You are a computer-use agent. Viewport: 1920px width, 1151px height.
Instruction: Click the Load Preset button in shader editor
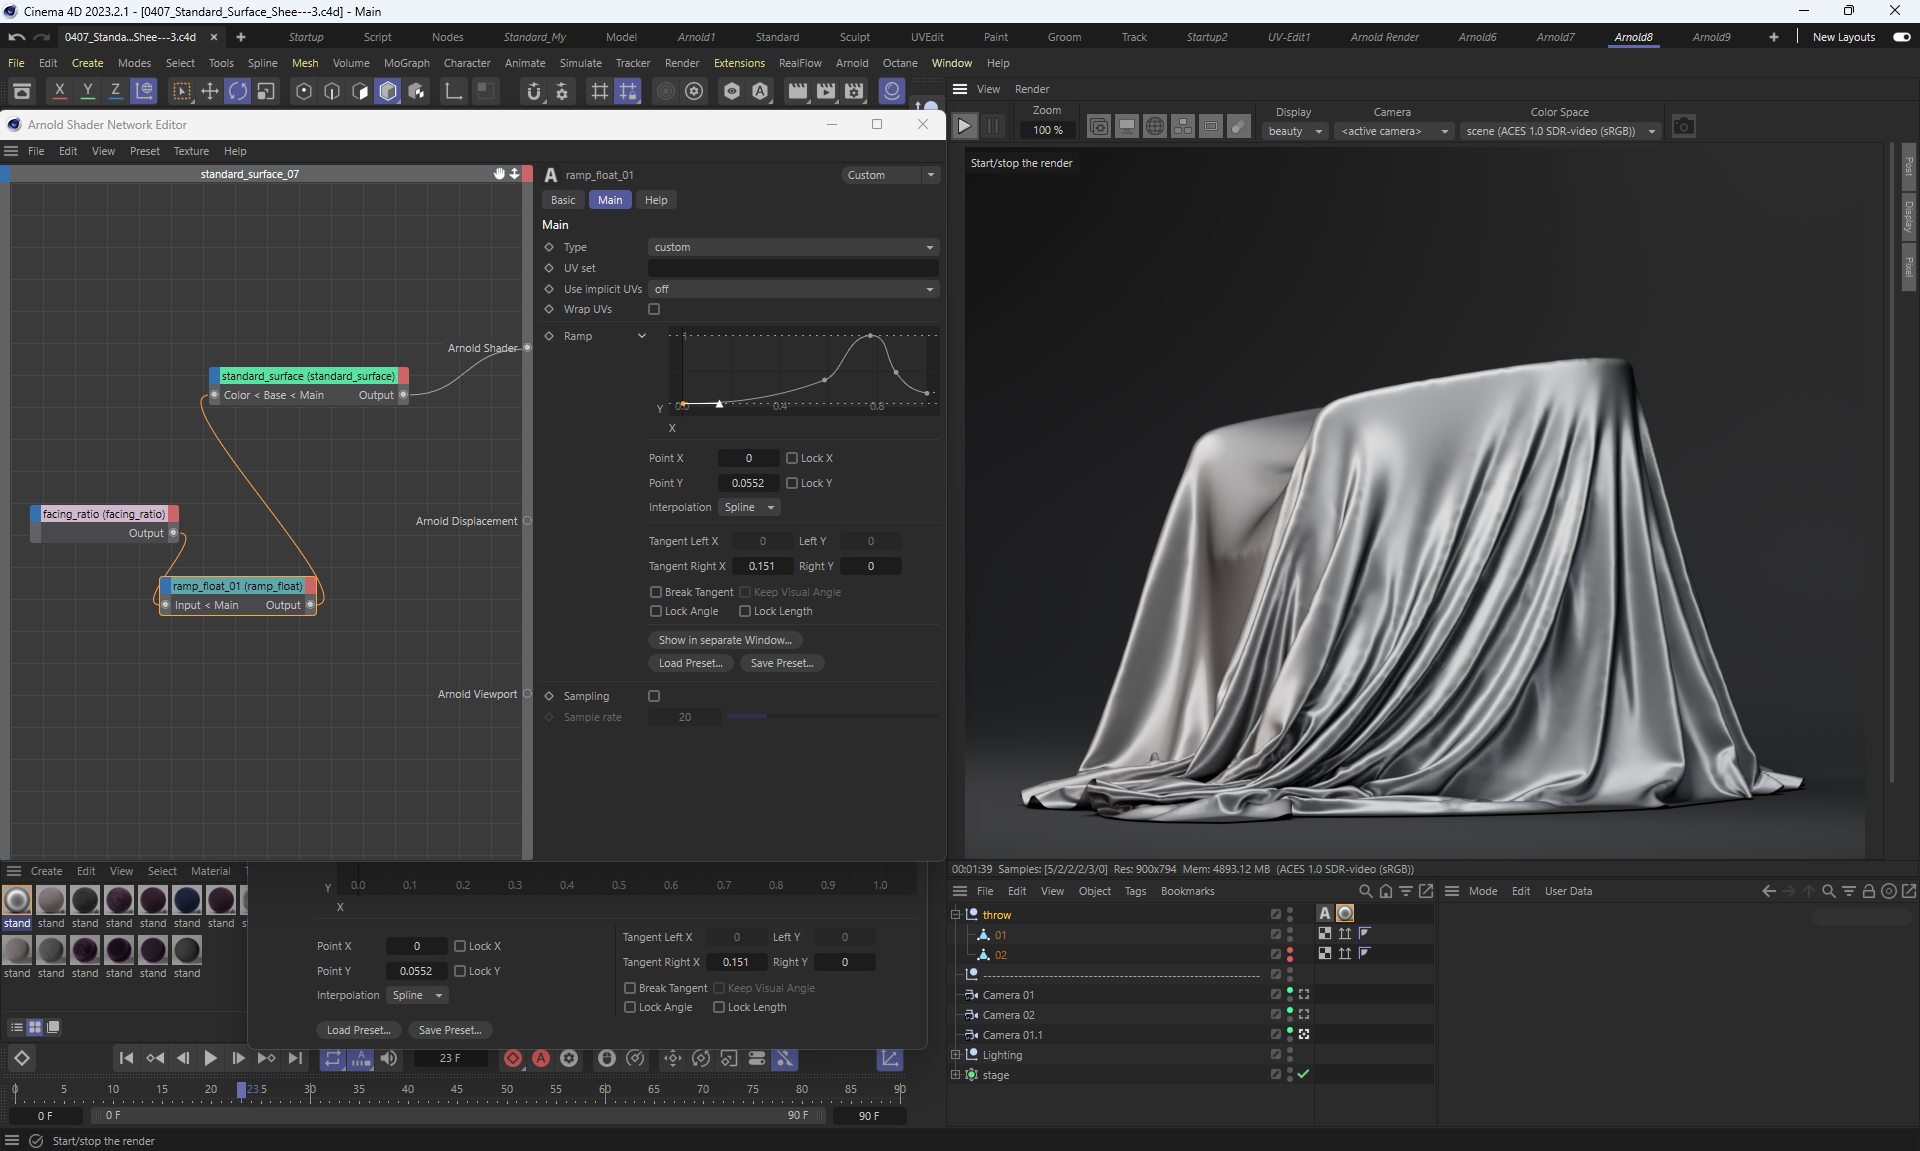point(690,663)
